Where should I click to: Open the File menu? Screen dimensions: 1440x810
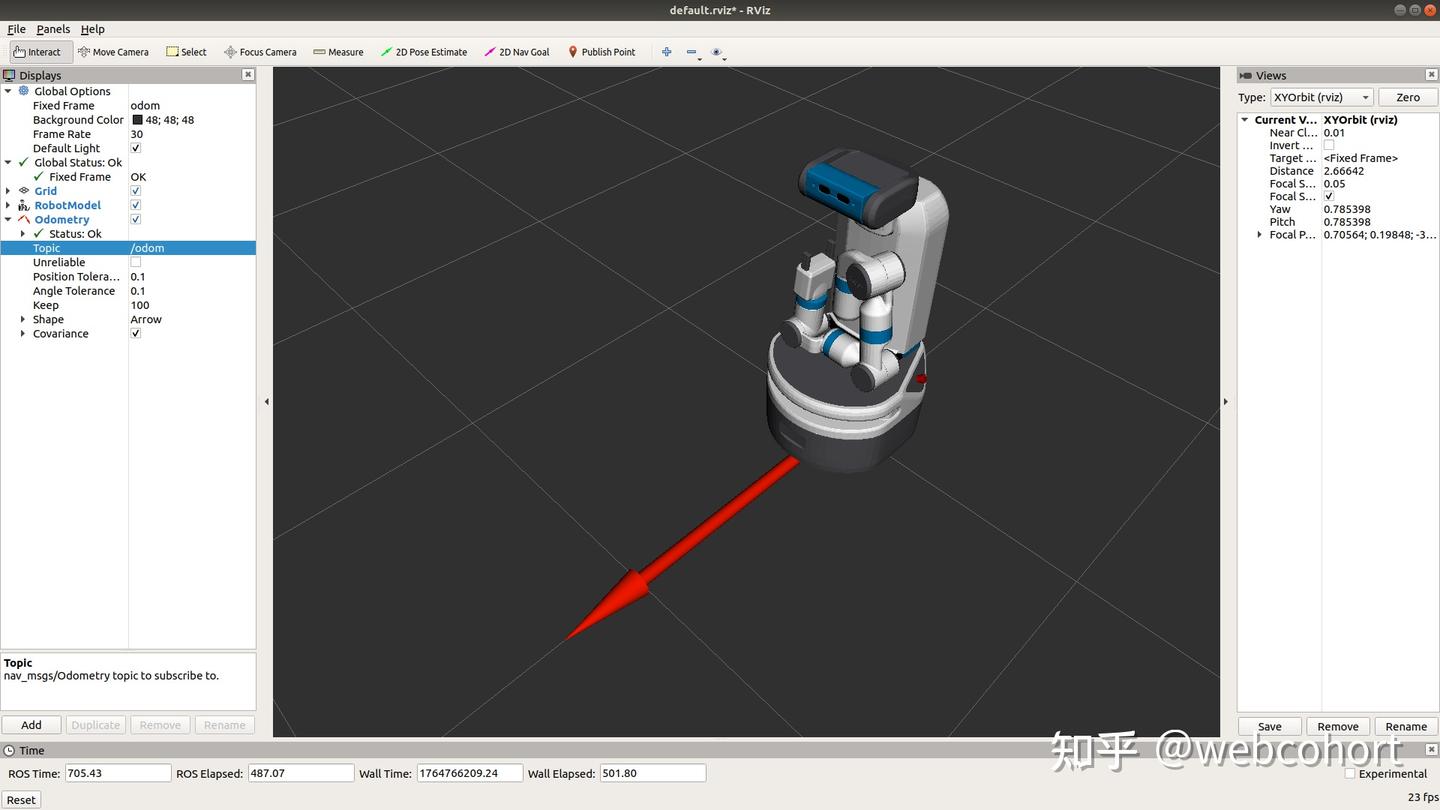point(16,29)
